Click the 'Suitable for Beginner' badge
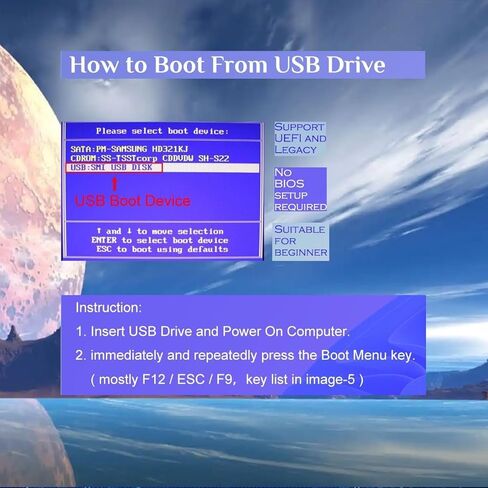488x488 pixels. click(301, 242)
